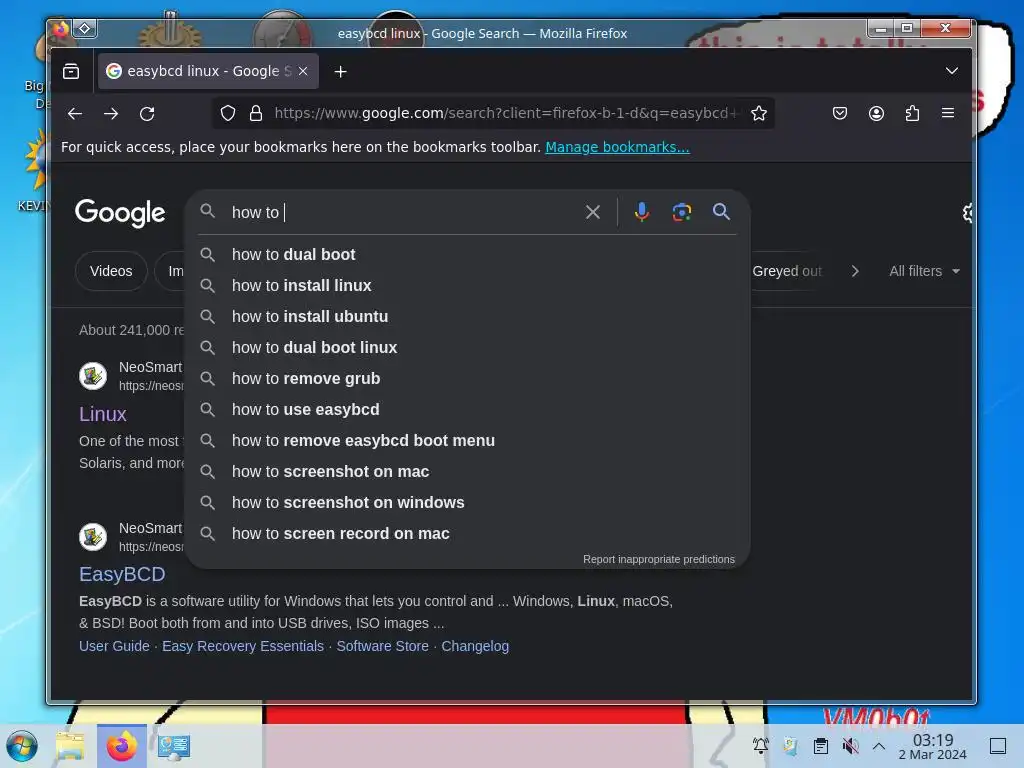Pick suggestion how to screen record on mac
The height and width of the screenshot is (768, 1024).
[468, 534]
